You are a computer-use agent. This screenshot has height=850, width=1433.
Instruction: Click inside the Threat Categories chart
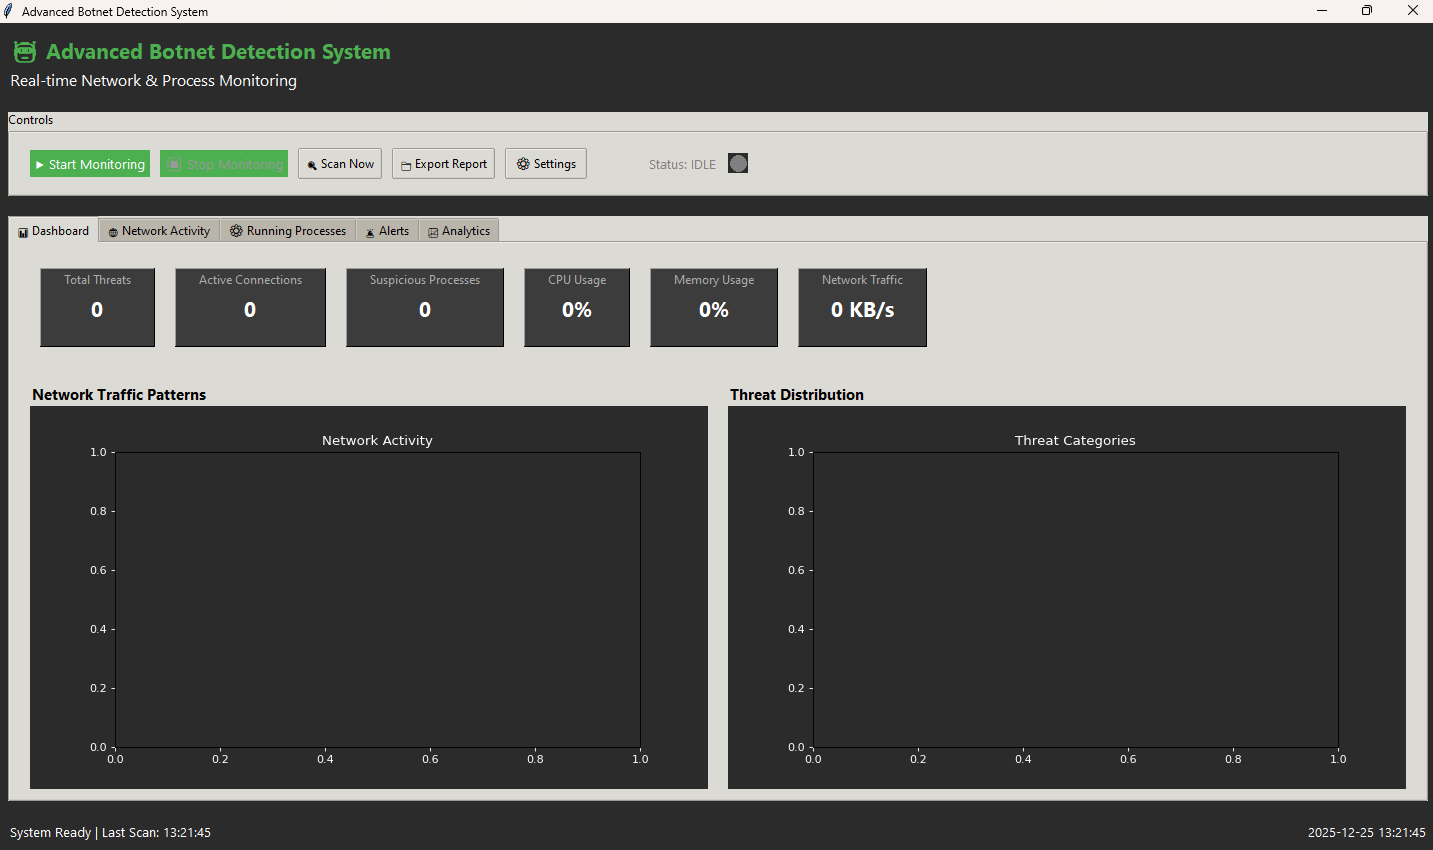1075,600
